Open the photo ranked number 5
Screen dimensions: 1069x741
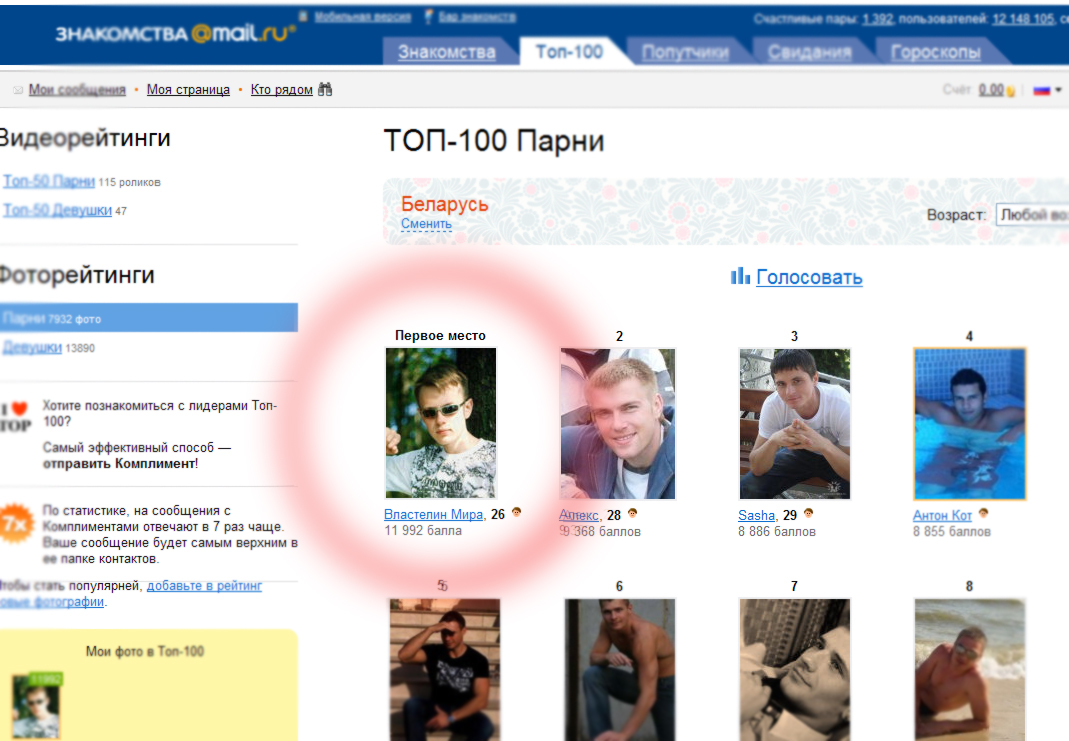(445, 669)
